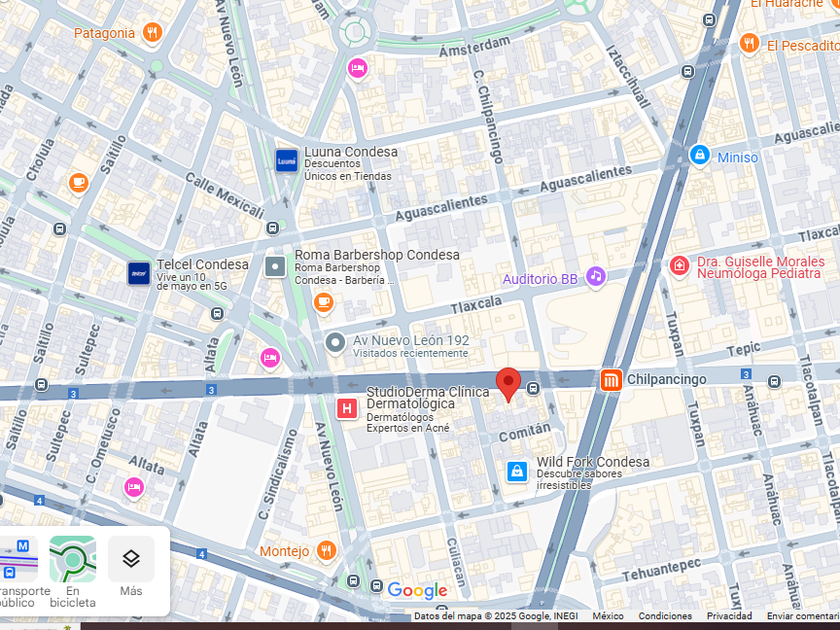Toggle the En bicicleta cycling layer
The height and width of the screenshot is (630, 840).
[73, 573]
